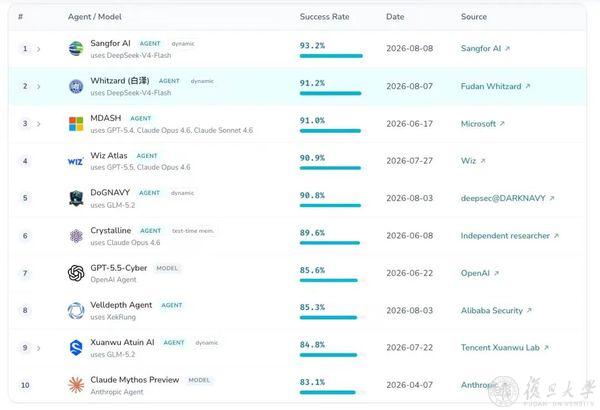Screen dimensions: 600x410
Task: Click the Anthropic starburst logo icon
Action: tap(76, 385)
